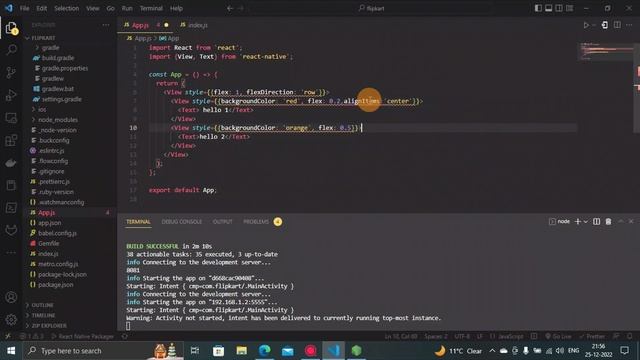This screenshot has width=640, height=360.
Task: Open the Run and Debug view
Action: [x=11, y=95]
